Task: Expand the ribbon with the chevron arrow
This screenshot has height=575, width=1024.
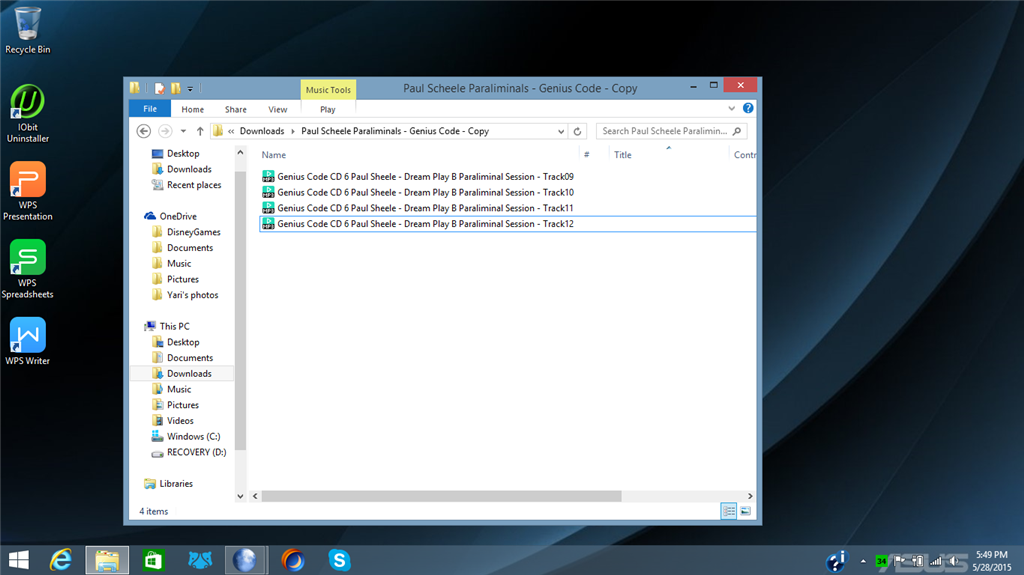Action: click(x=731, y=108)
